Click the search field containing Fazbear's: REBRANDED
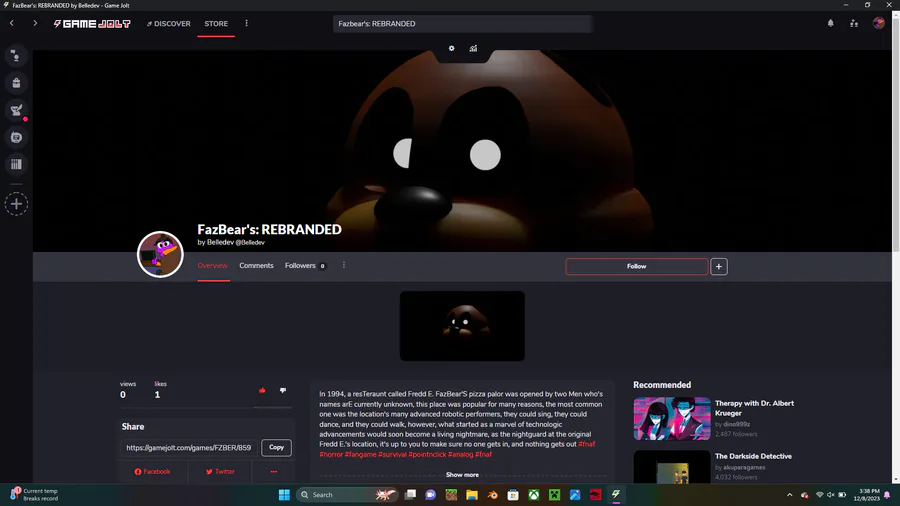Image resolution: width=900 pixels, height=506 pixels. (x=462, y=24)
